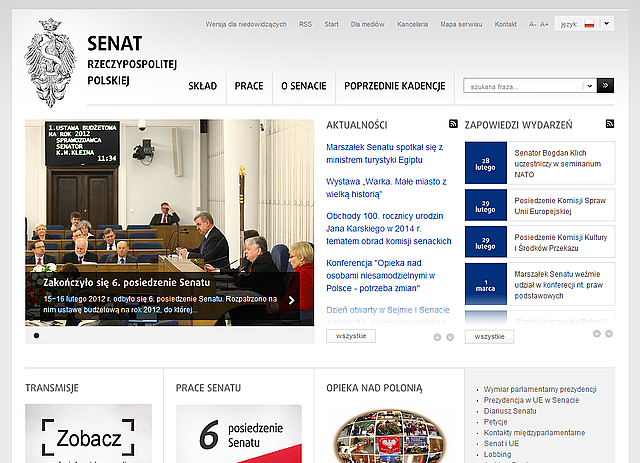Open the language dropdown arrow
Screen dimensions: 640x463
[x=607, y=24]
